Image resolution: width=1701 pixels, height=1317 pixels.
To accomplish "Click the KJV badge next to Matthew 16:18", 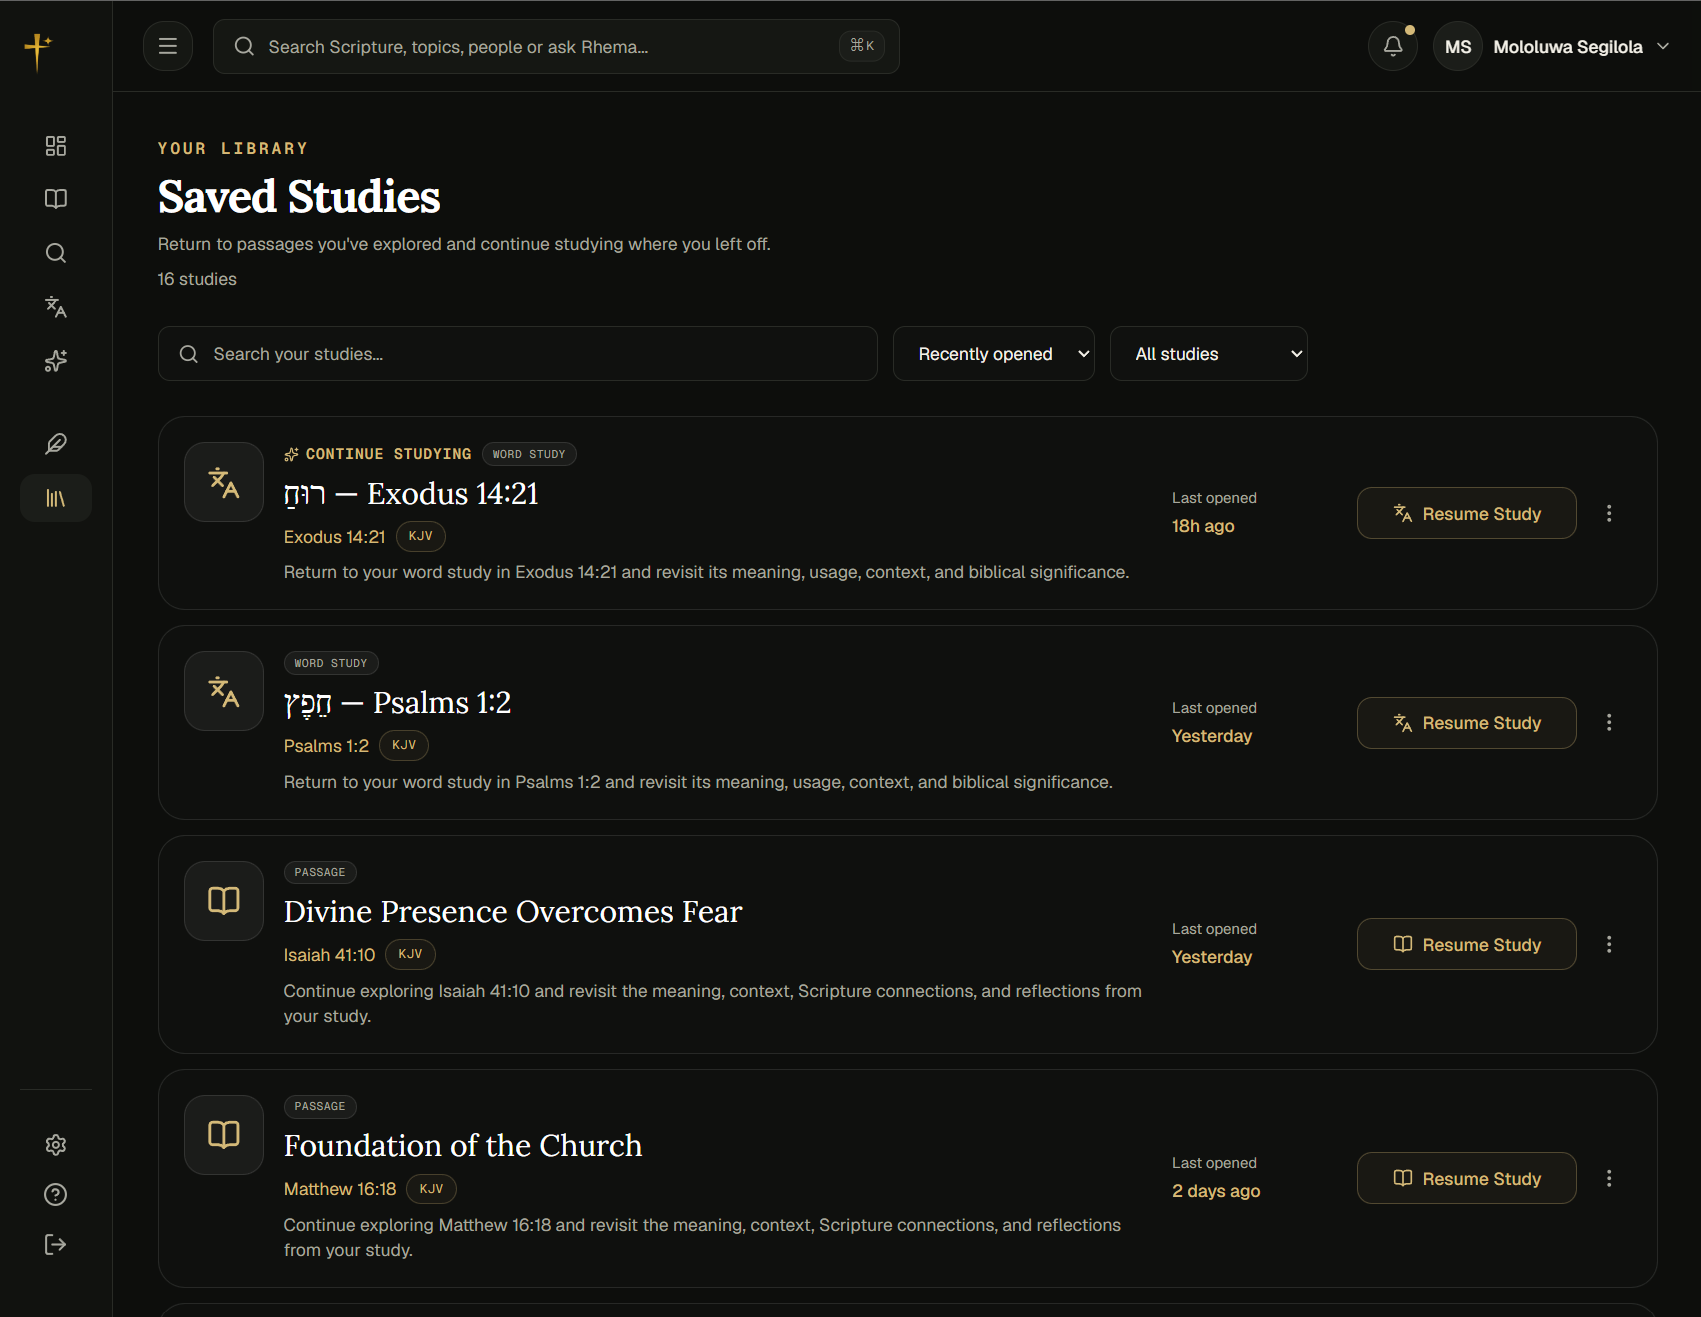I will point(432,1188).
